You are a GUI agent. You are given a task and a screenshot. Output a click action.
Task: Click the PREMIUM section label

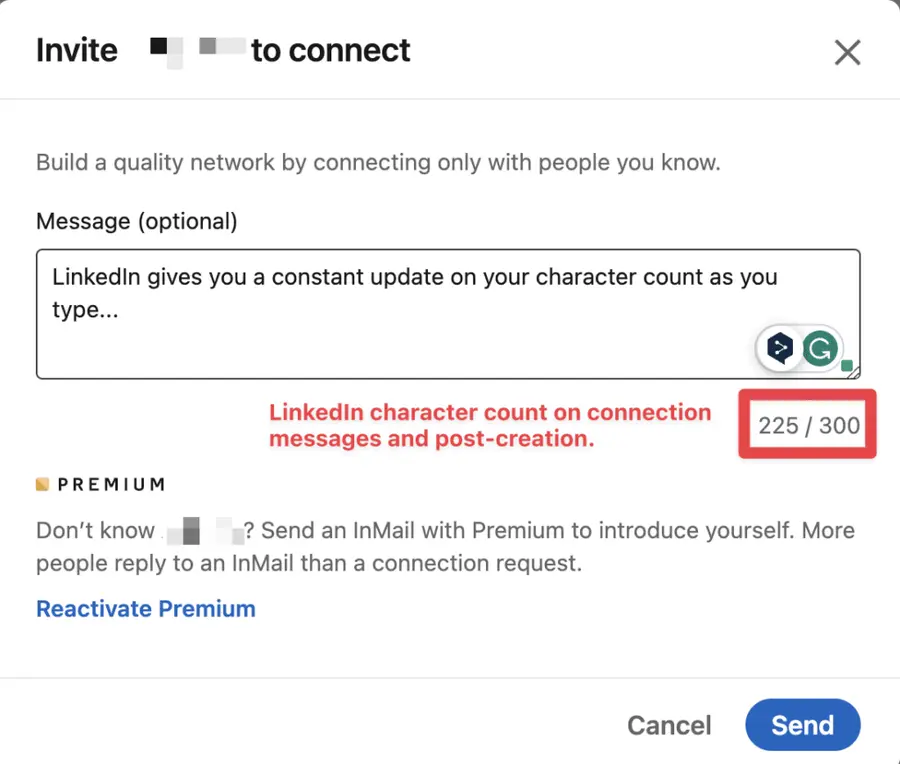click(x=110, y=484)
